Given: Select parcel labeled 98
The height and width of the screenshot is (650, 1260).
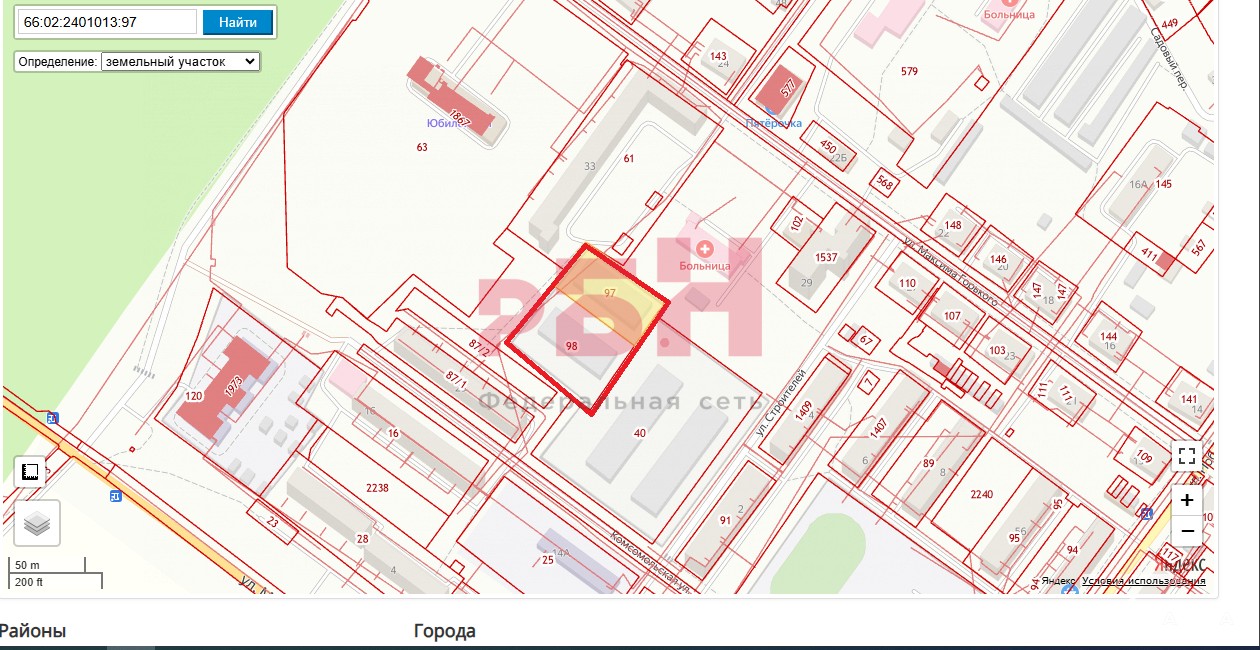Looking at the screenshot, I should coord(572,345).
